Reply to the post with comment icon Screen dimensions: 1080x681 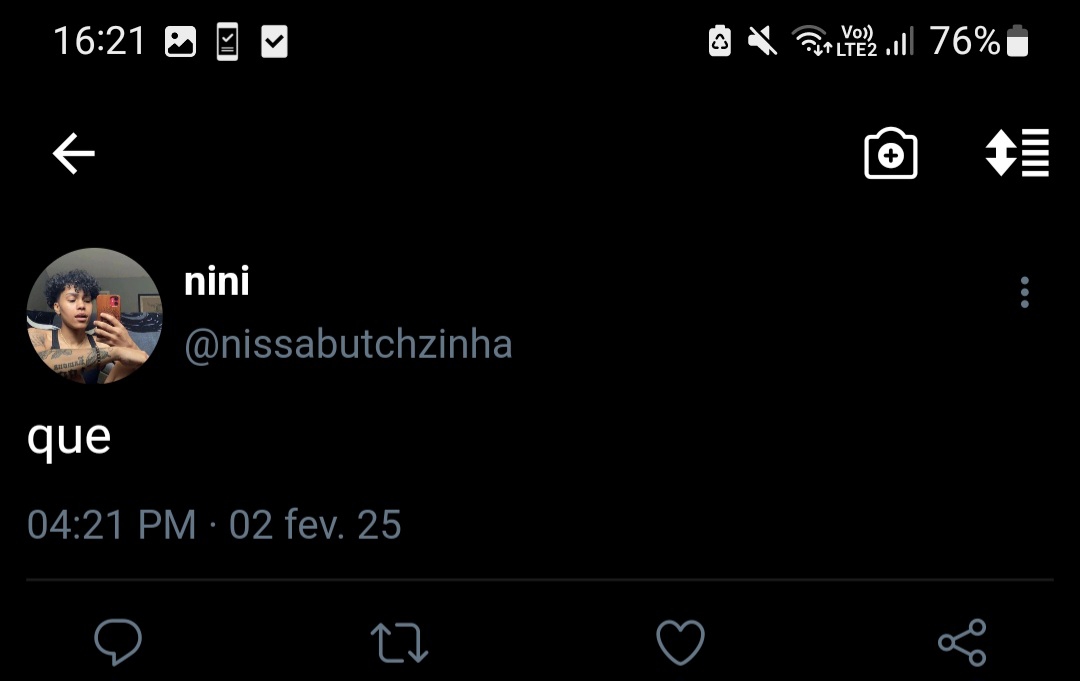point(118,641)
